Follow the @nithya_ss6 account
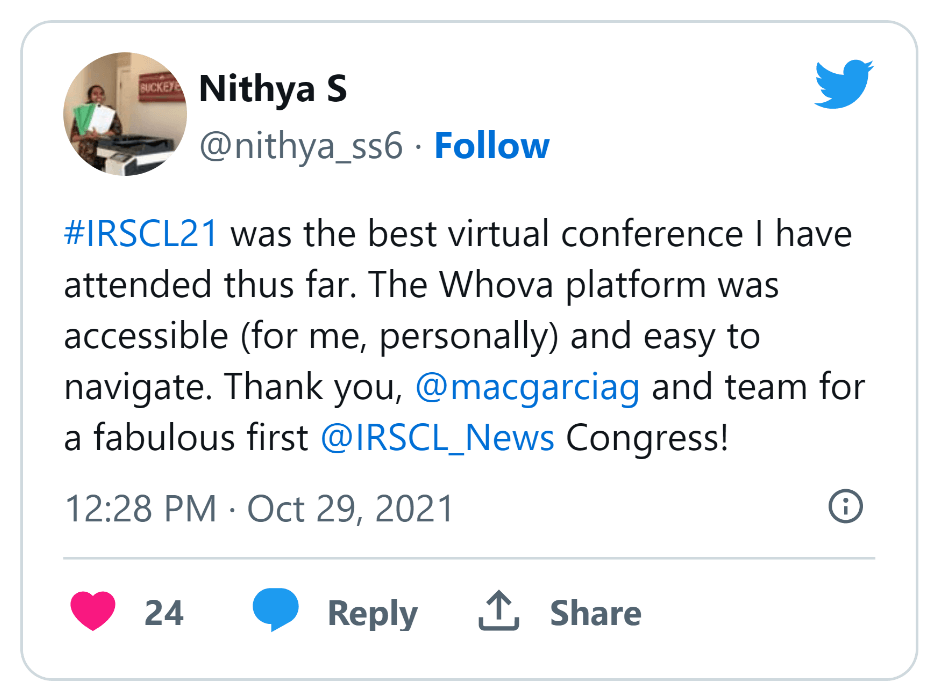Screen dimensions: 936x695 point(492,146)
